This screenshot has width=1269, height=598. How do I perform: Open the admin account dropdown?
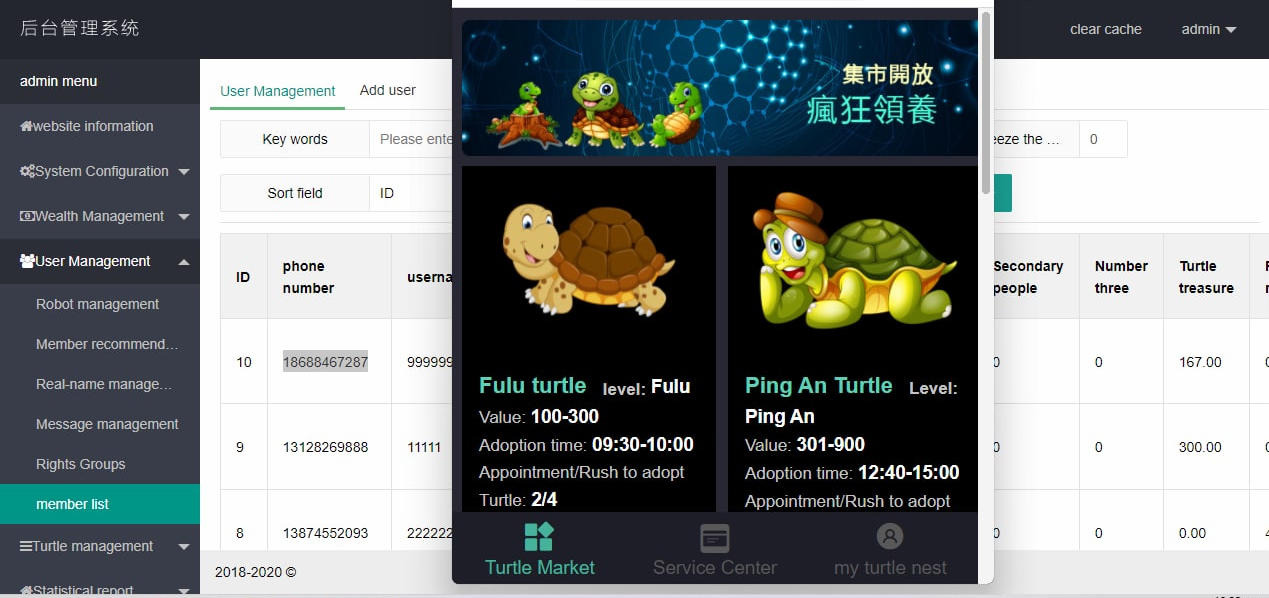1207,29
